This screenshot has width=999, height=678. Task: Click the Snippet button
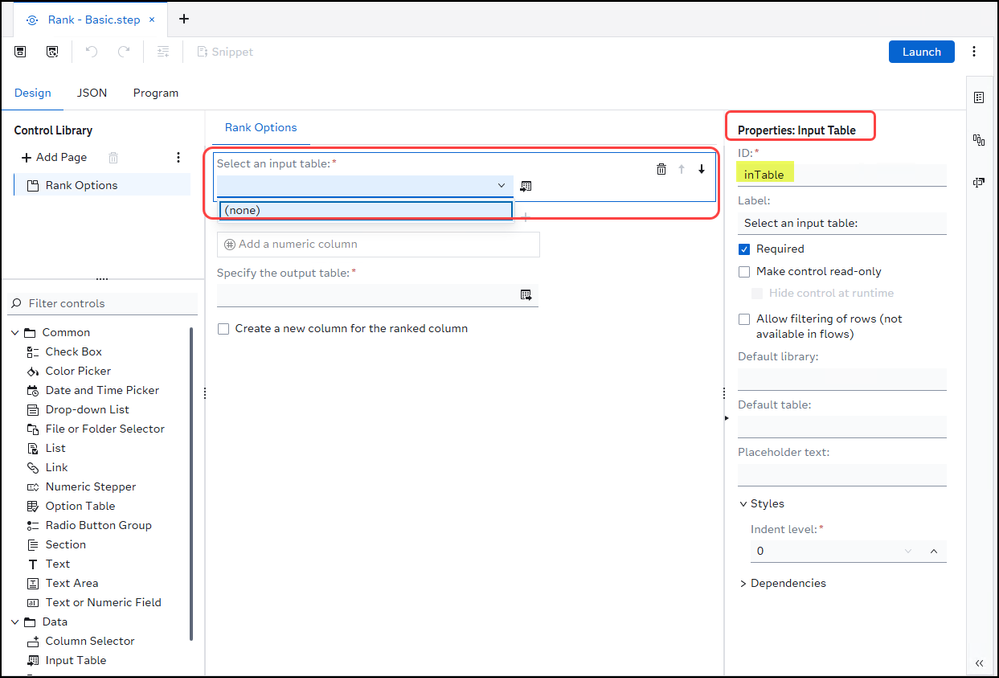225,52
